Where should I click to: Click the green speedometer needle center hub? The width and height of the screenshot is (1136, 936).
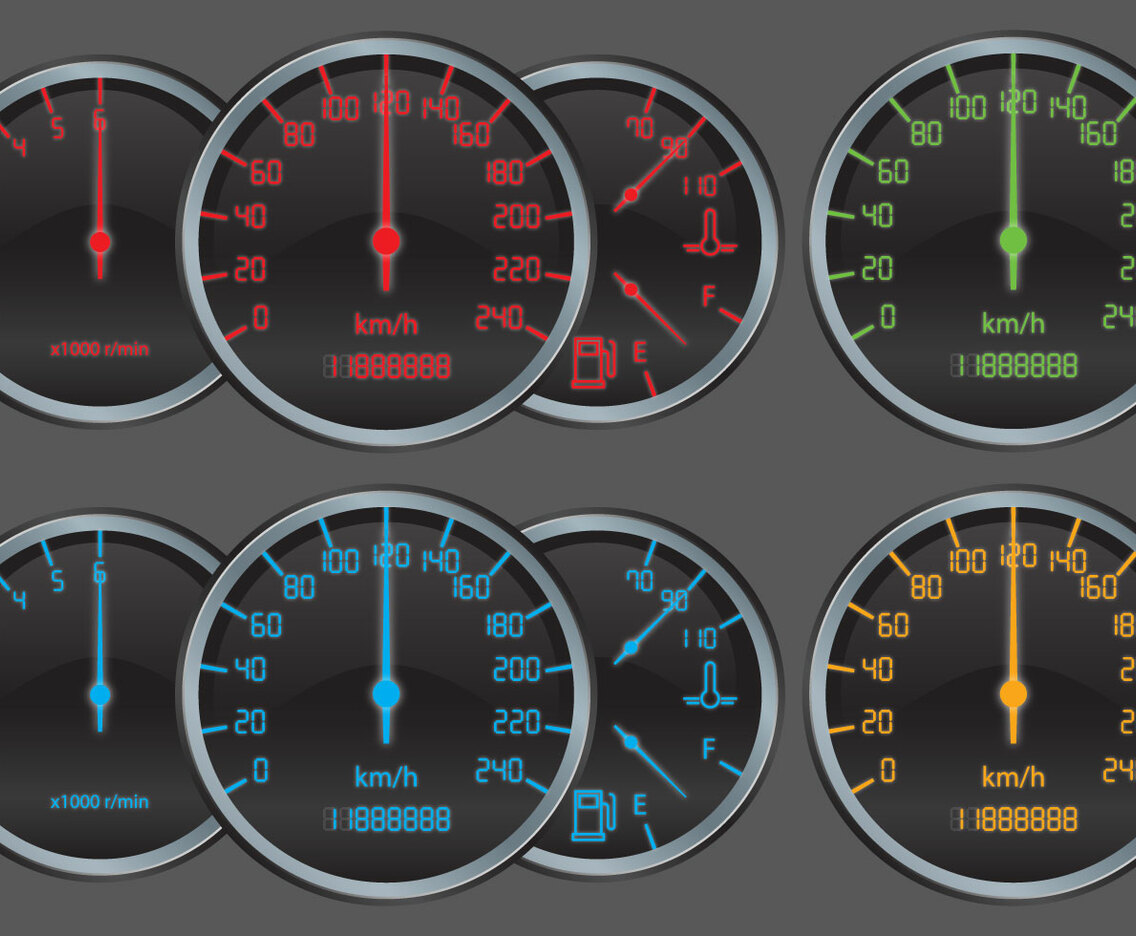1013,240
